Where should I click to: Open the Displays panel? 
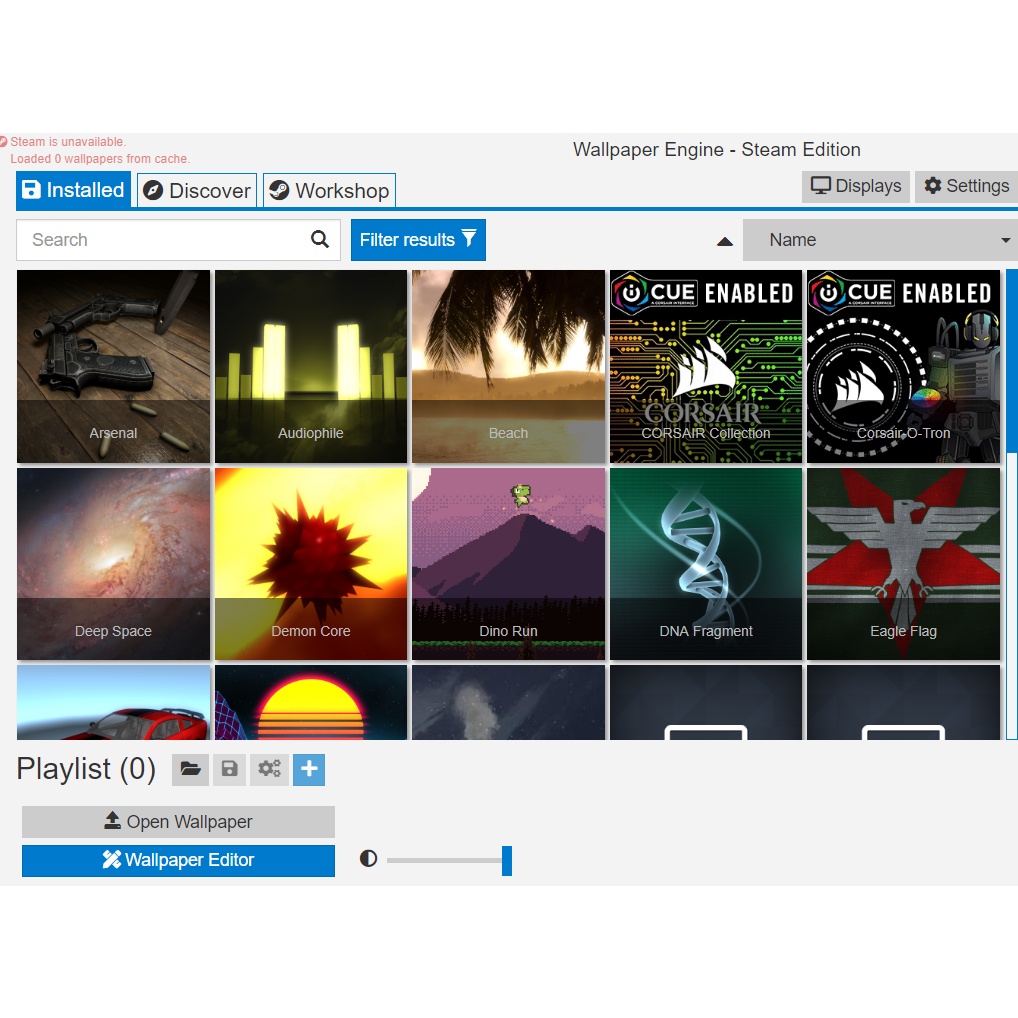pos(856,186)
